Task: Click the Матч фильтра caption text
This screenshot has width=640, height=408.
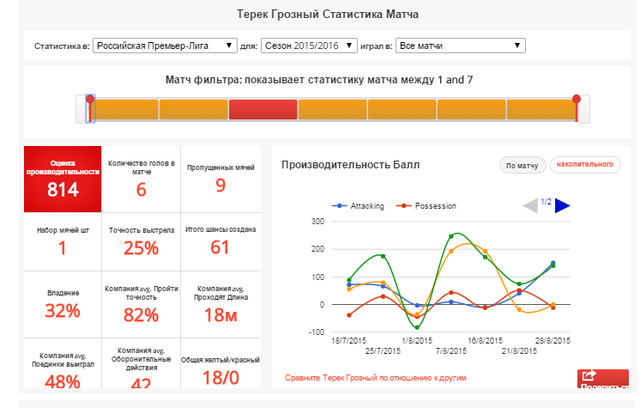Action: [319, 80]
